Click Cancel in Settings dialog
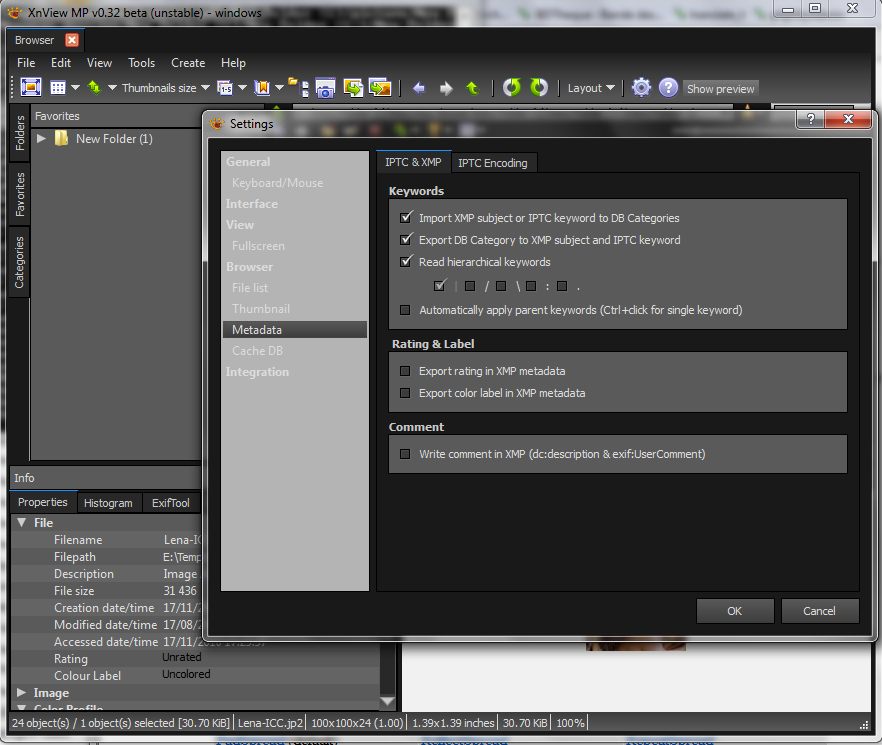 point(820,611)
